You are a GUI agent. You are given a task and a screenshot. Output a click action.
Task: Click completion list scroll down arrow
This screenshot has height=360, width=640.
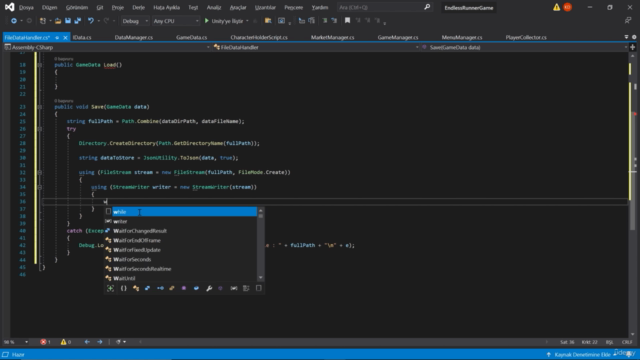(261, 278)
